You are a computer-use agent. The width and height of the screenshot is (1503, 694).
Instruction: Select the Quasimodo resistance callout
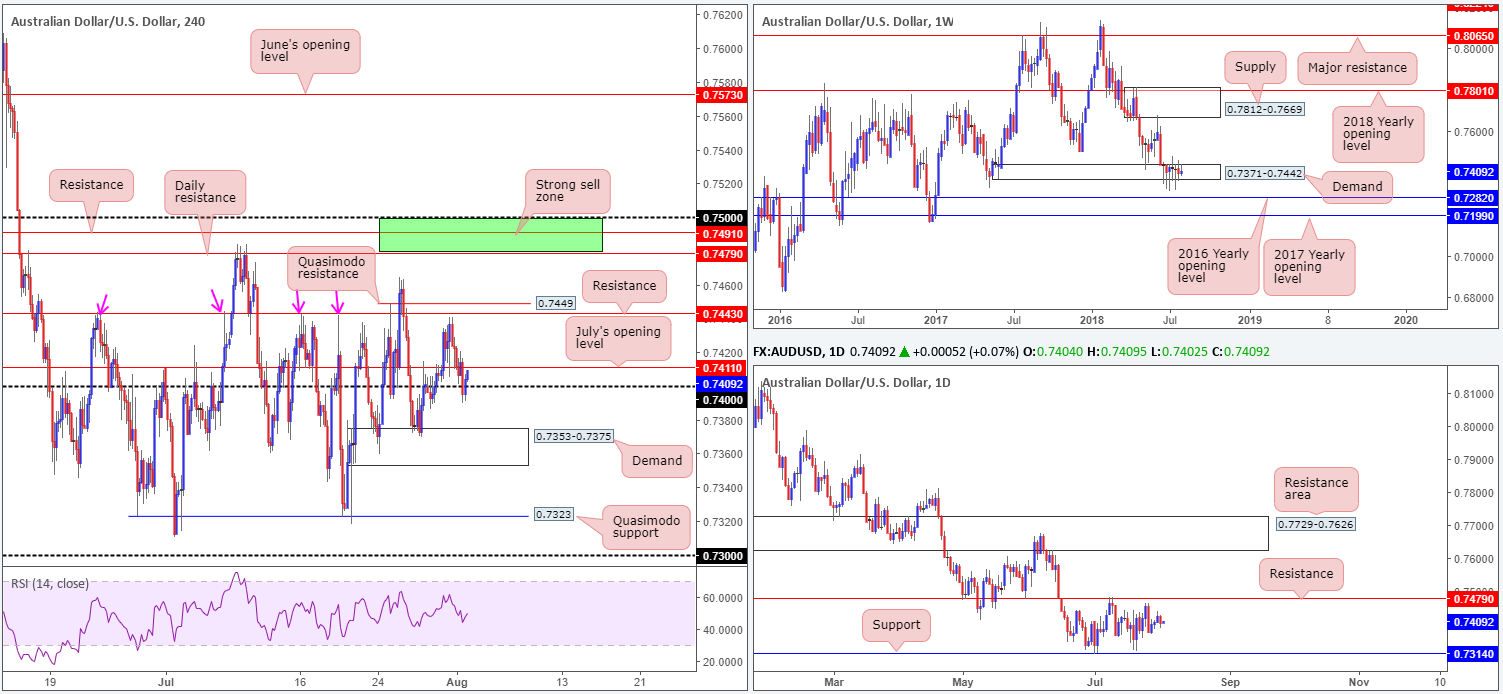pos(329,267)
